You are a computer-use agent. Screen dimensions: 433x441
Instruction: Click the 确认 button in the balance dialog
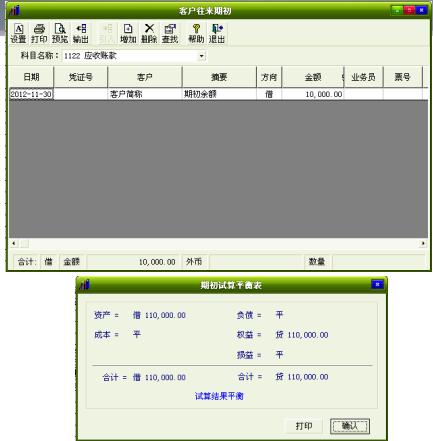(350, 426)
